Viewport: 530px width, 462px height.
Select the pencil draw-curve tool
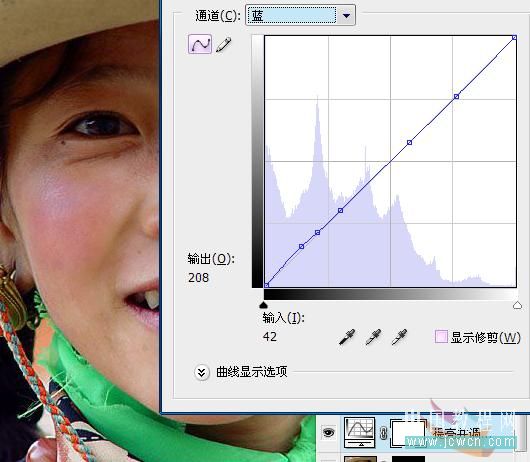[x=223, y=44]
